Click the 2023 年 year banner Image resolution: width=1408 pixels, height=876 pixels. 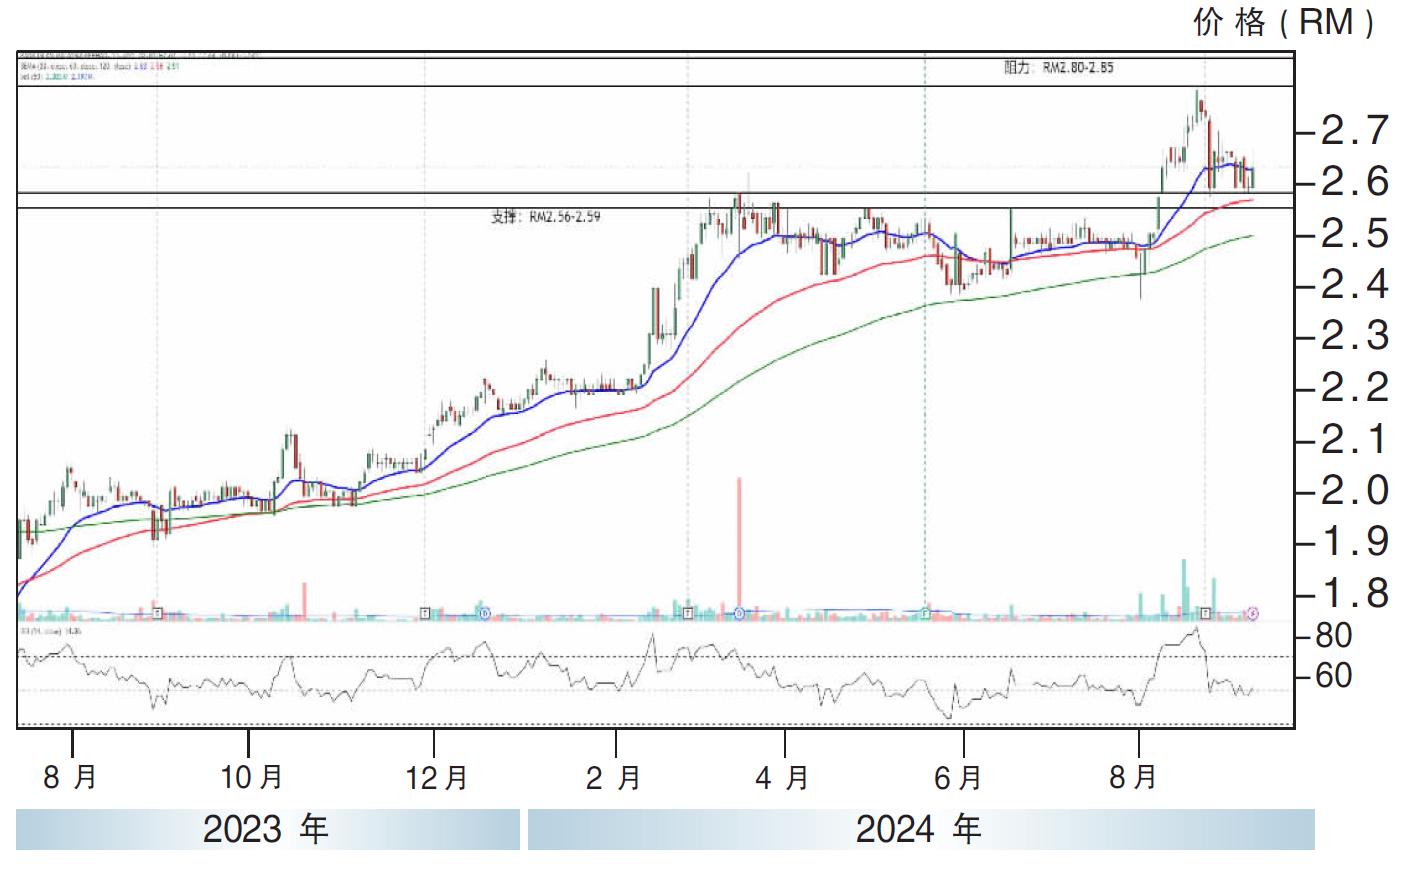[x=267, y=829]
